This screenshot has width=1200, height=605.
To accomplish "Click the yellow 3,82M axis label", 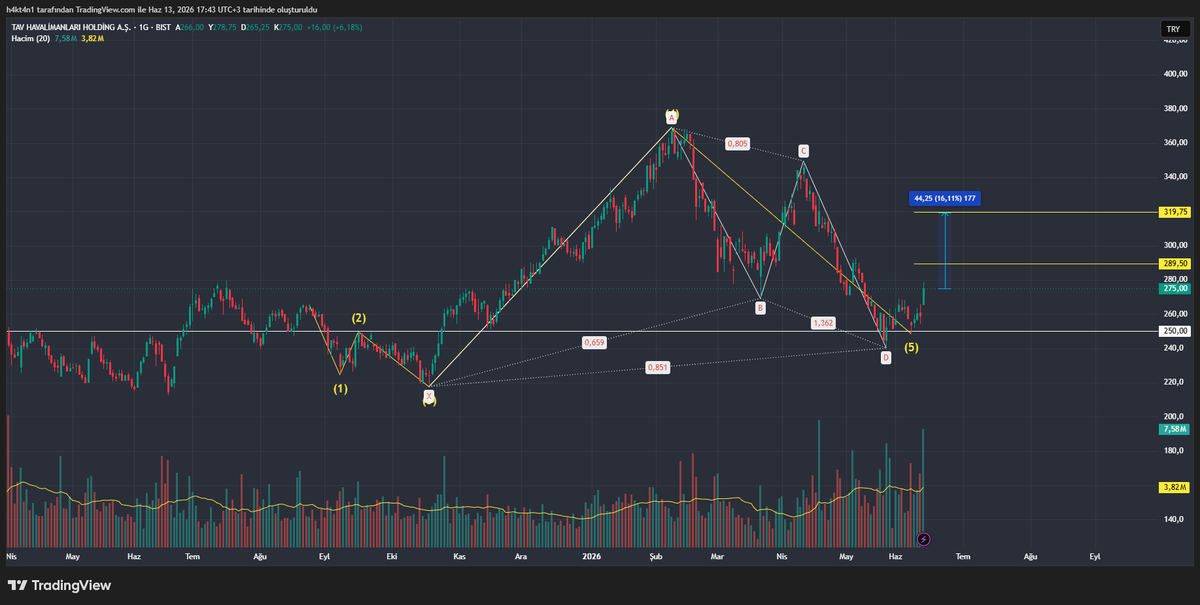I will pyautogui.click(x=1173, y=487).
